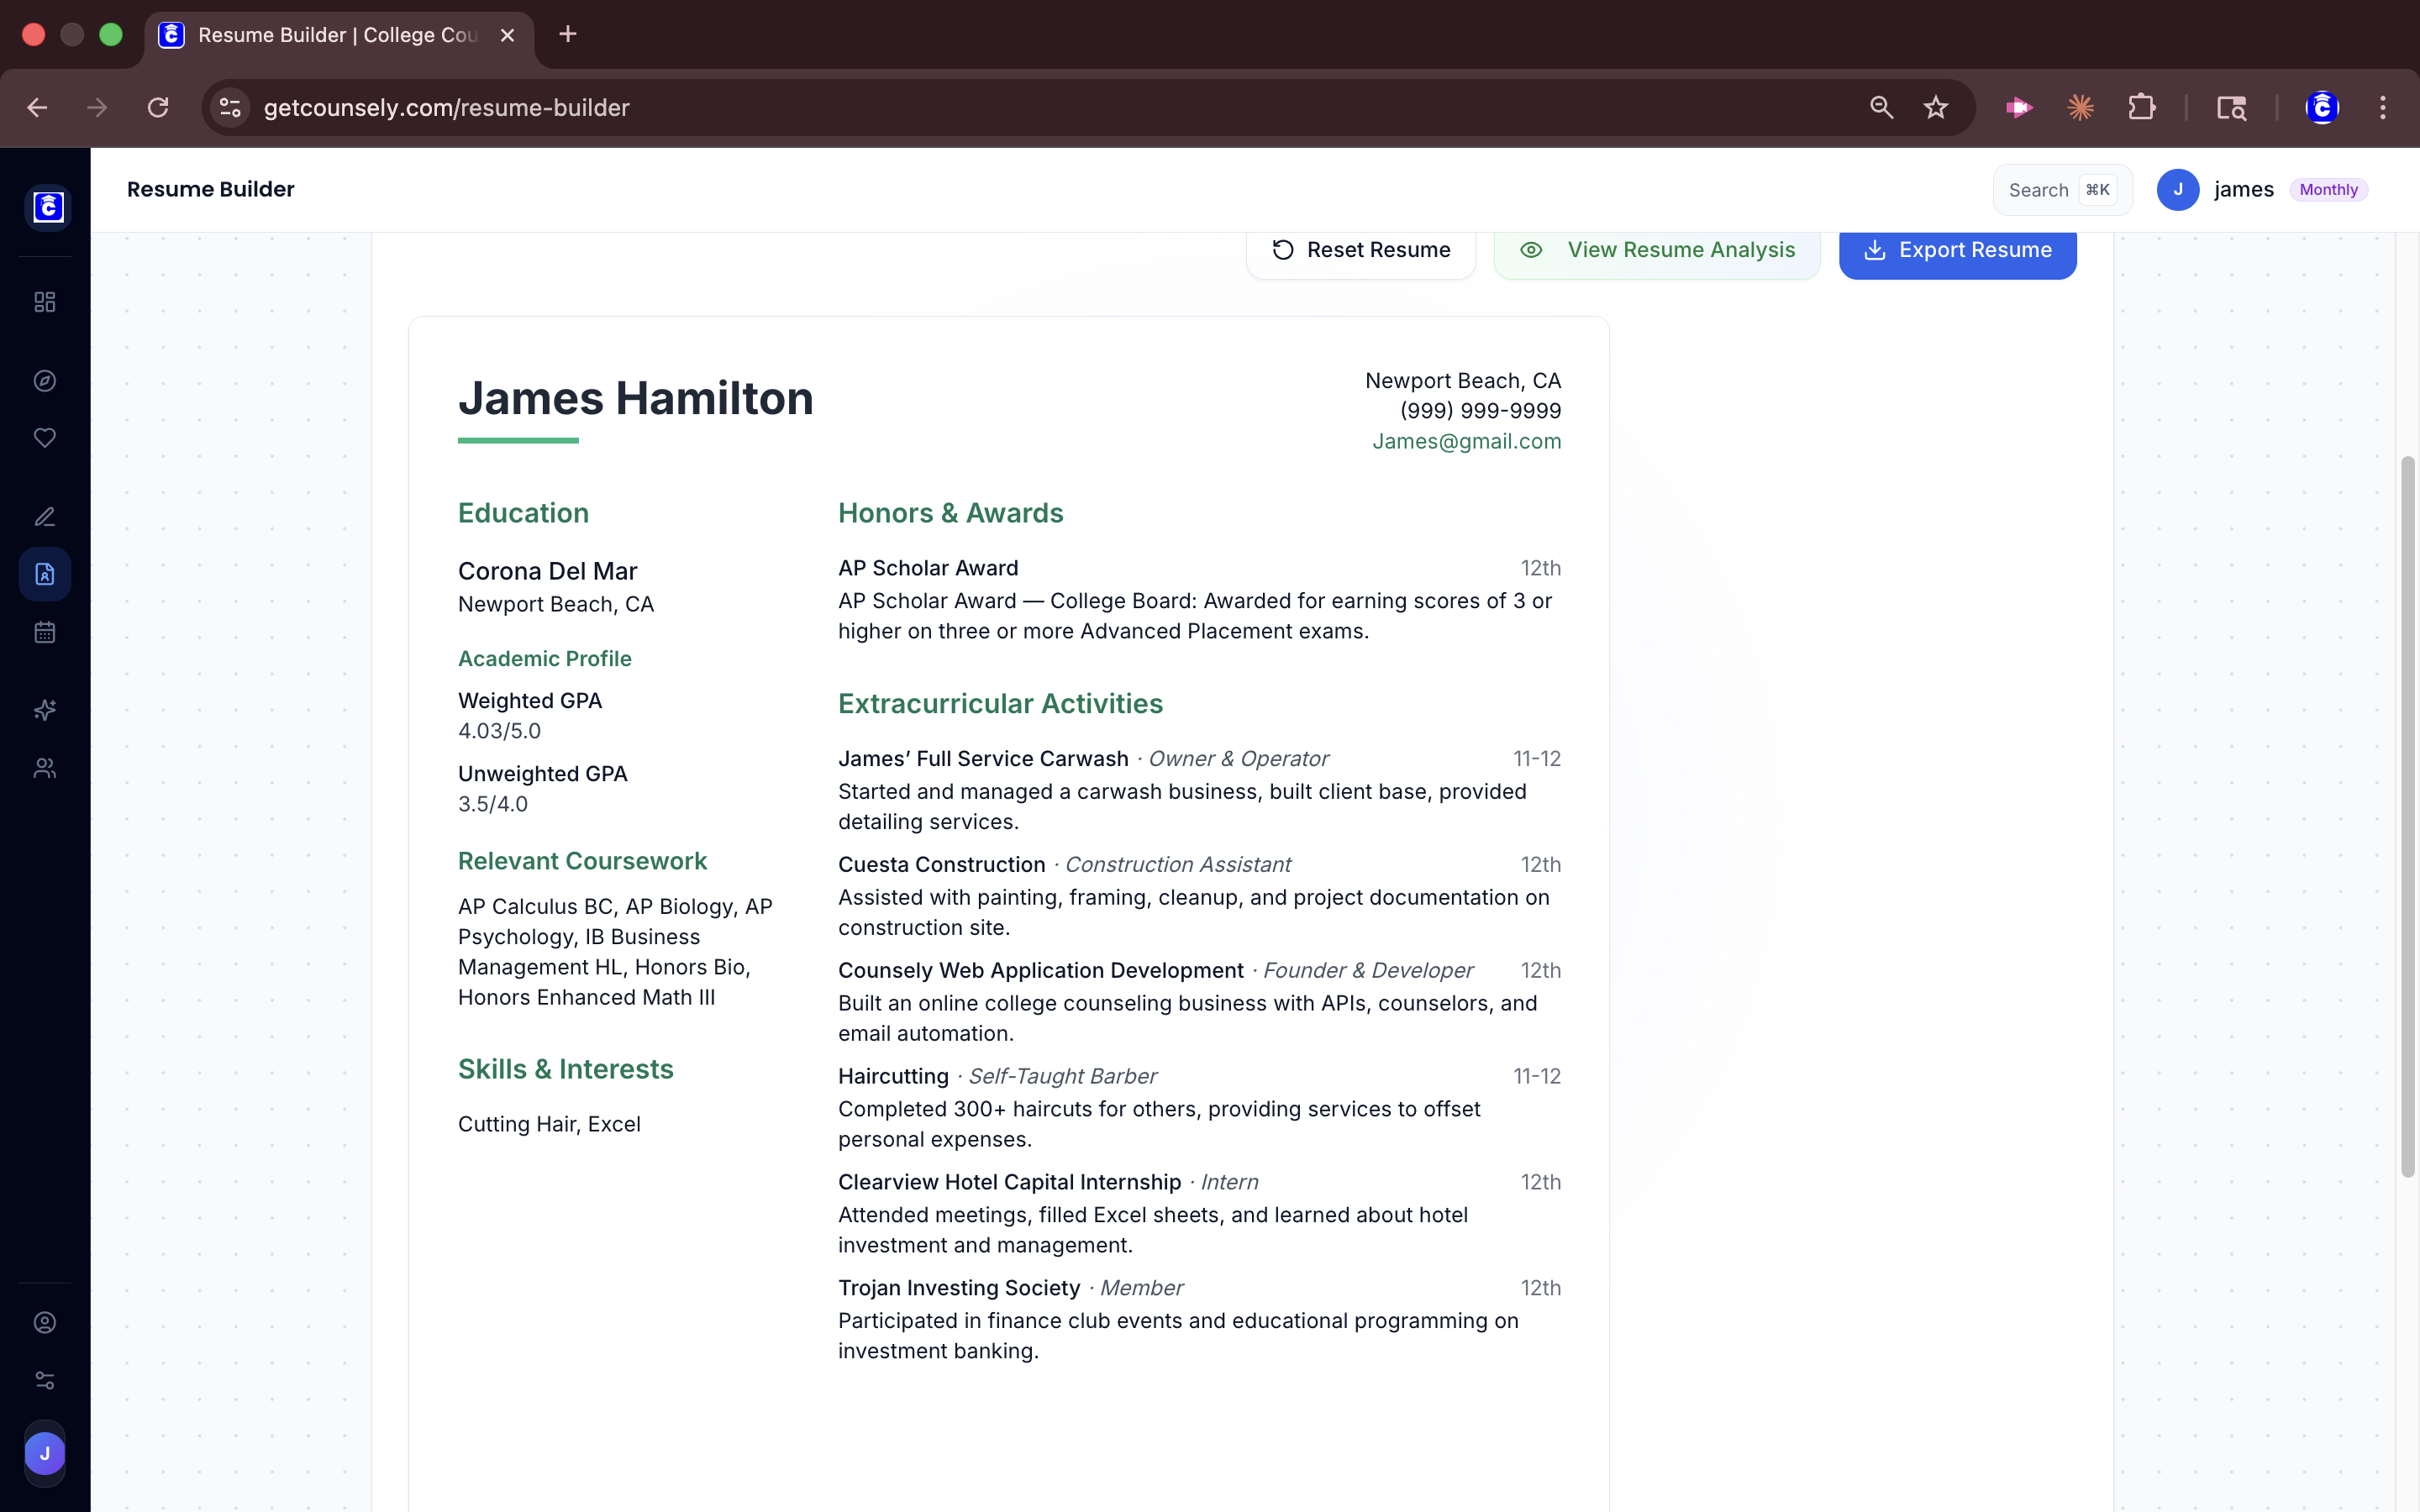
Task: Select the AI sparkles icon in sidebar
Action: pos(45,710)
